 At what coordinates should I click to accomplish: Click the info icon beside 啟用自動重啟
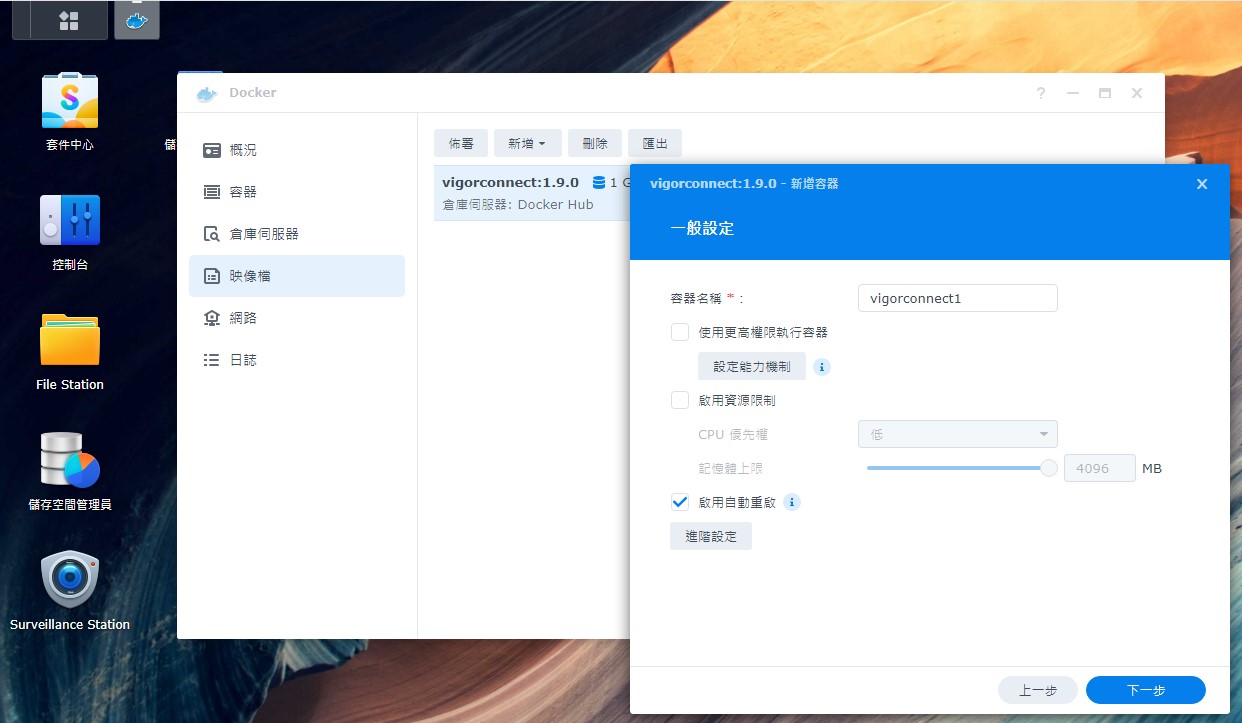[792, 502]
